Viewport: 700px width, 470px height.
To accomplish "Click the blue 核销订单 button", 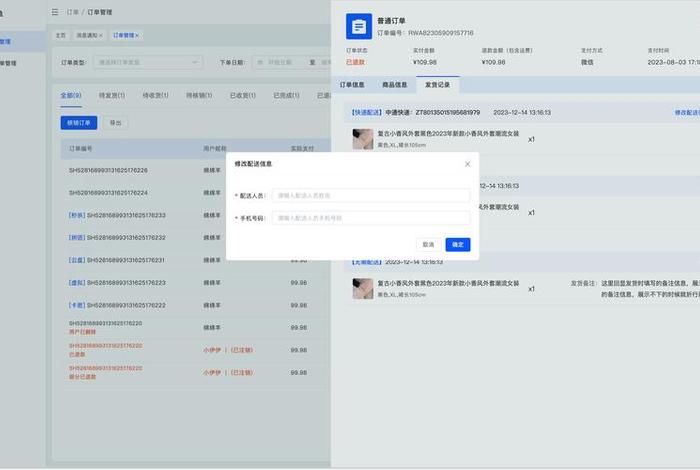I will tap(79, 123).
